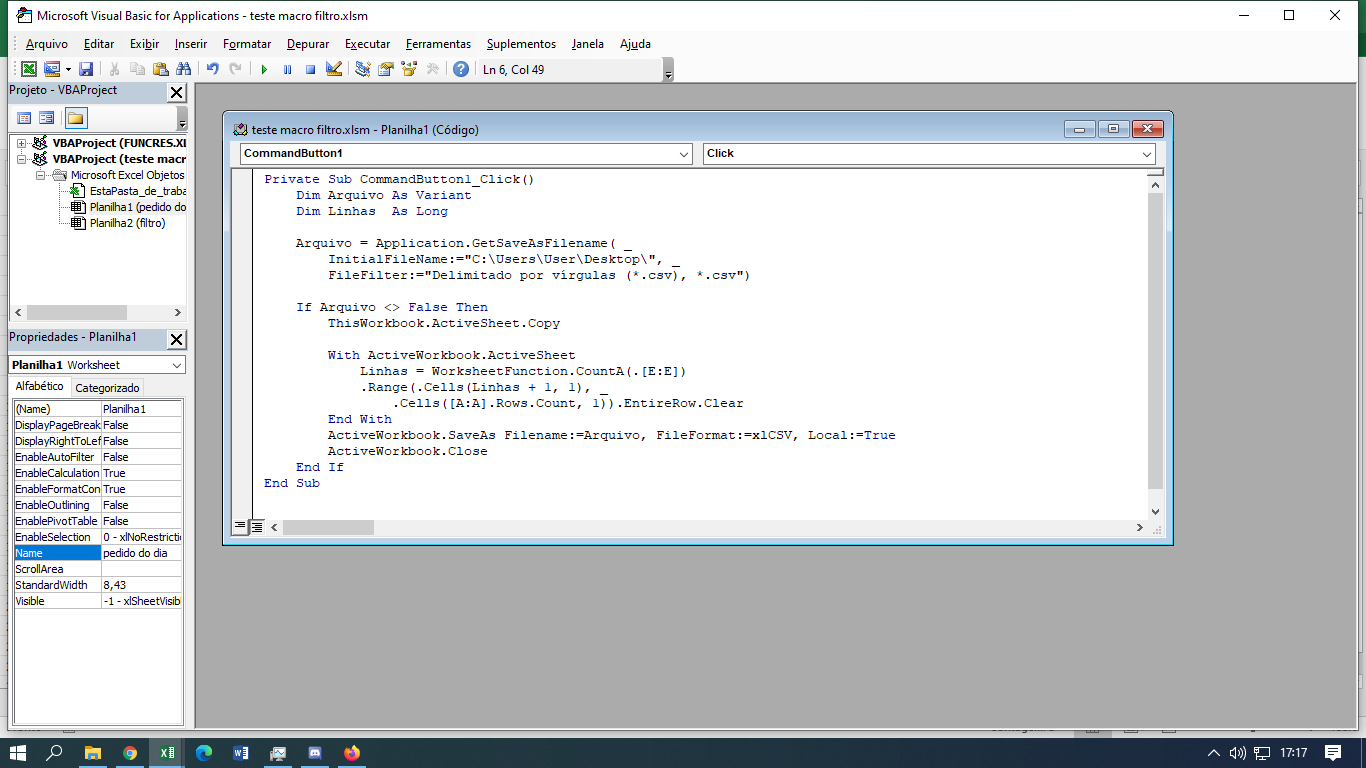Click the View Microsoft Excel toolbar icon
1366x768 pixels.
point(29,69)
